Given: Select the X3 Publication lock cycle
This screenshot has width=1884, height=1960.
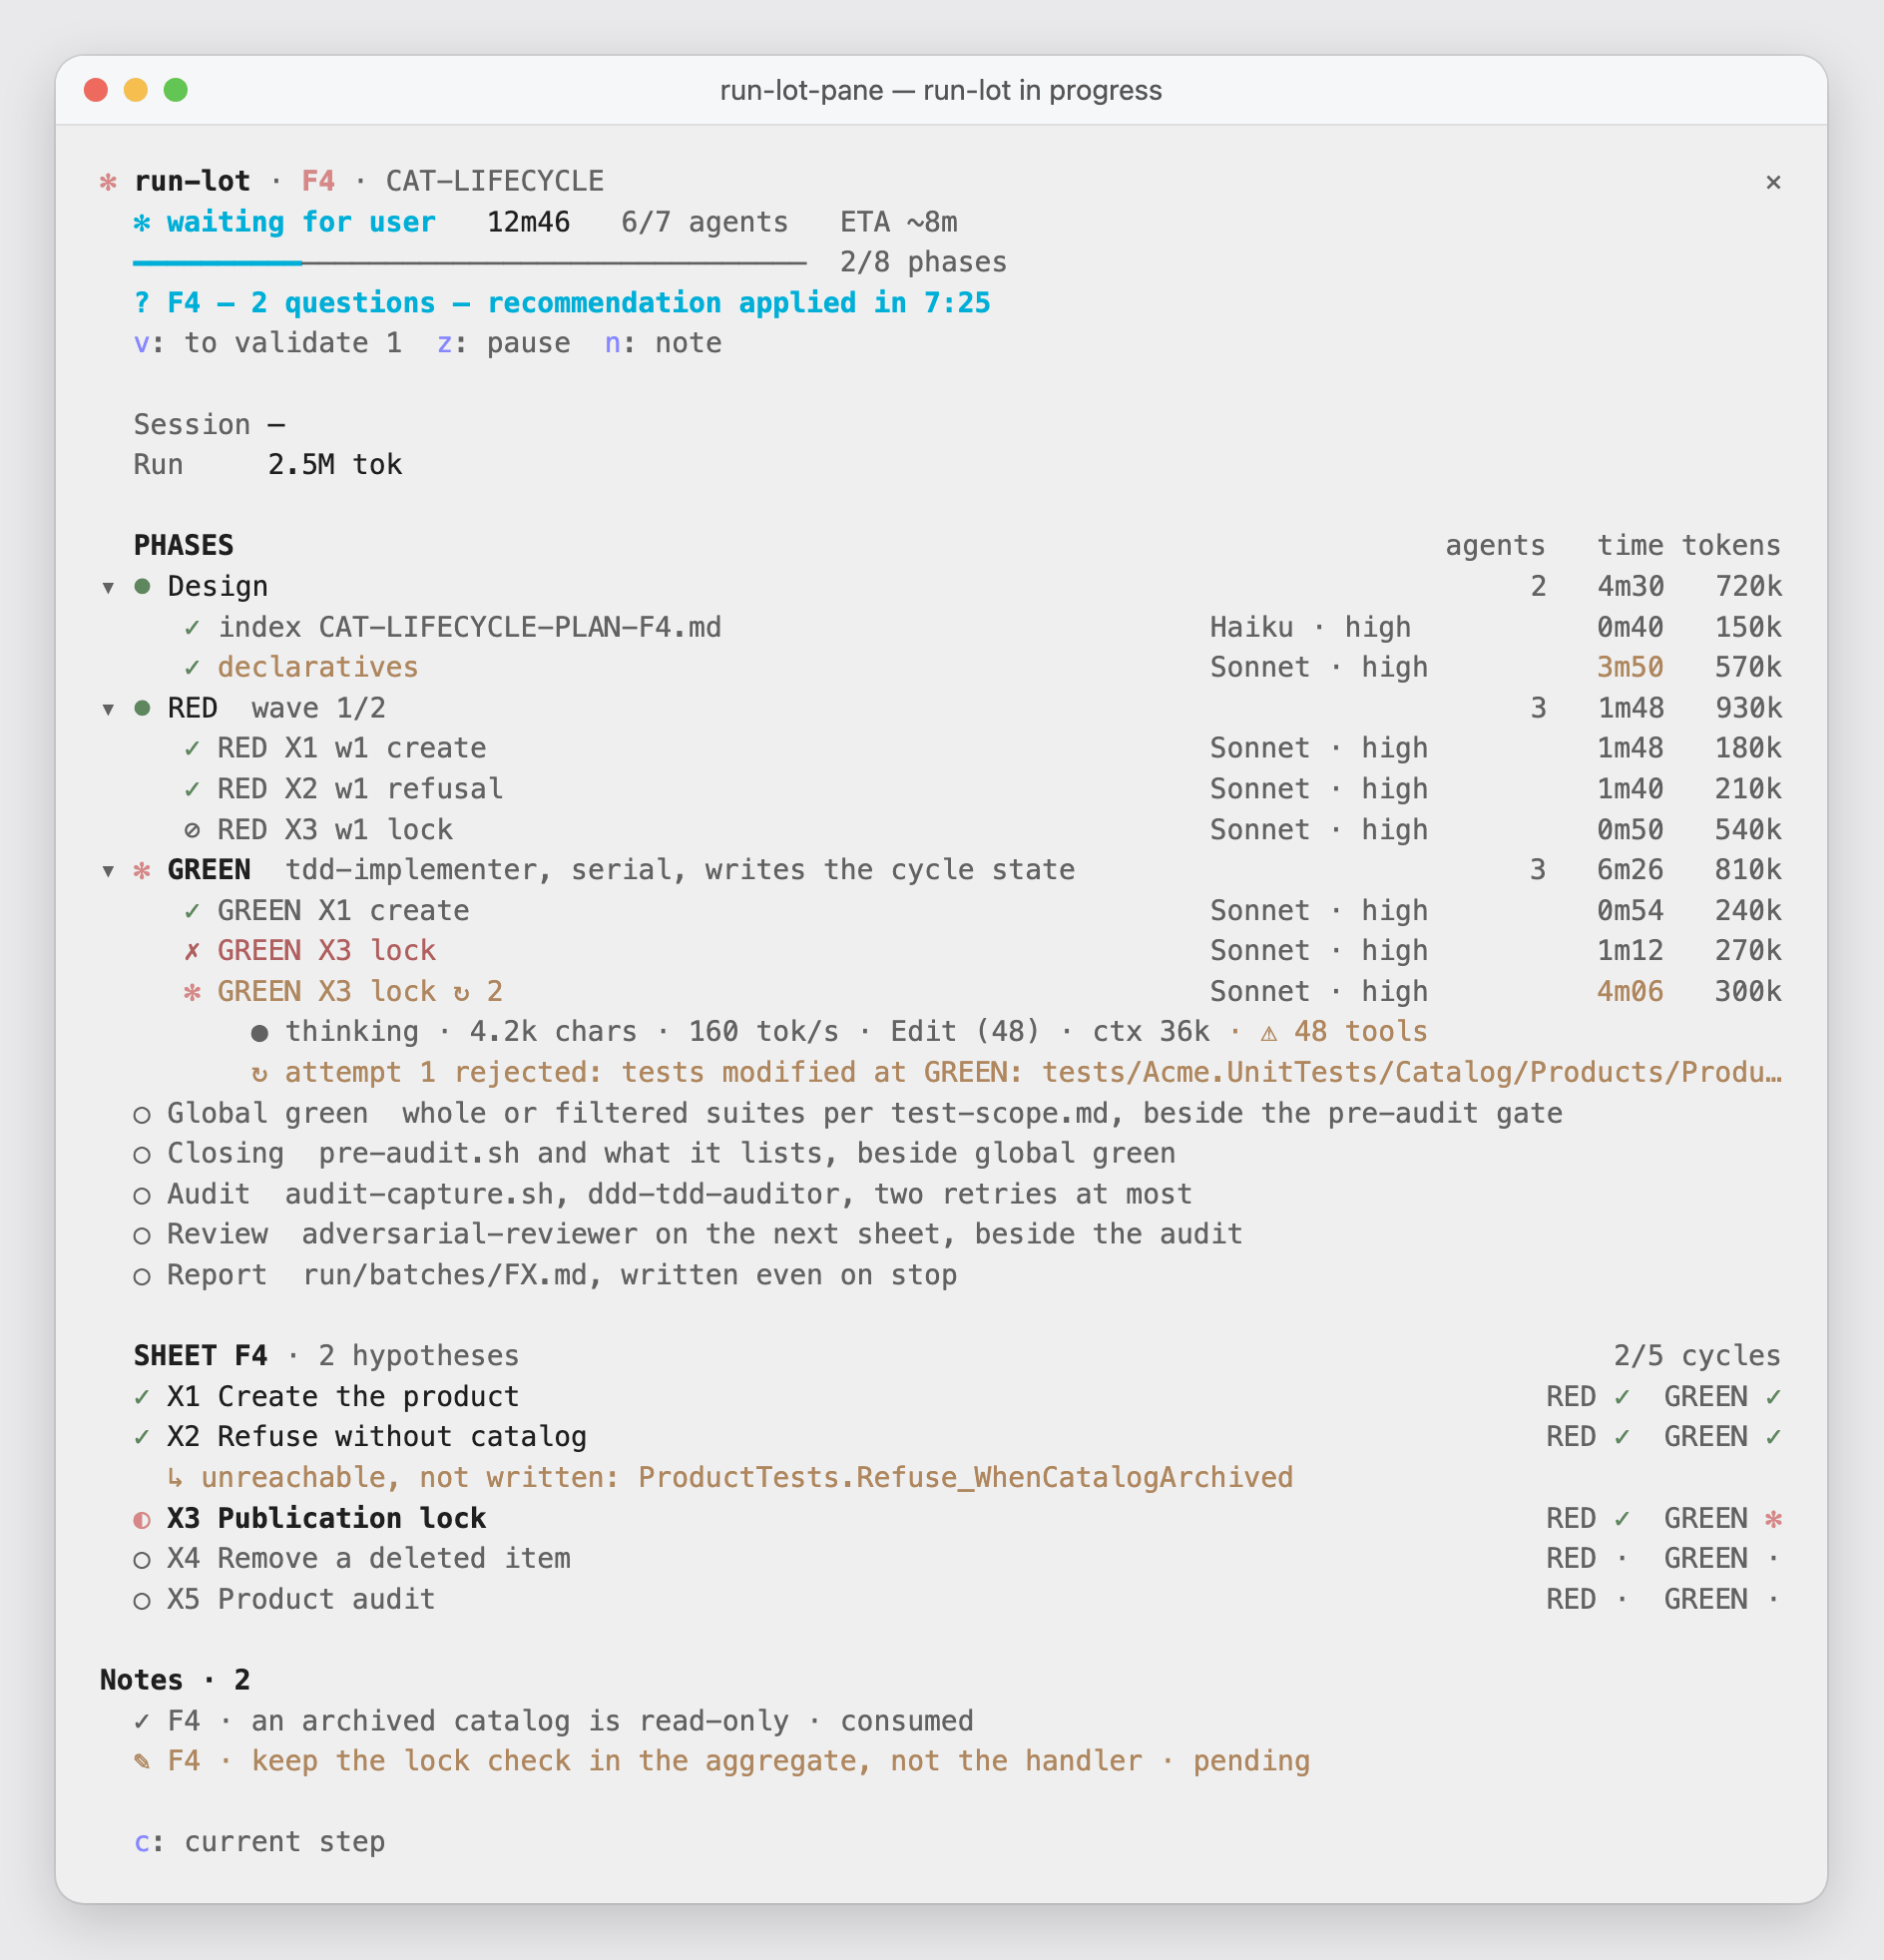Looking at the screenshot, I should click(x=957, y=1518).
